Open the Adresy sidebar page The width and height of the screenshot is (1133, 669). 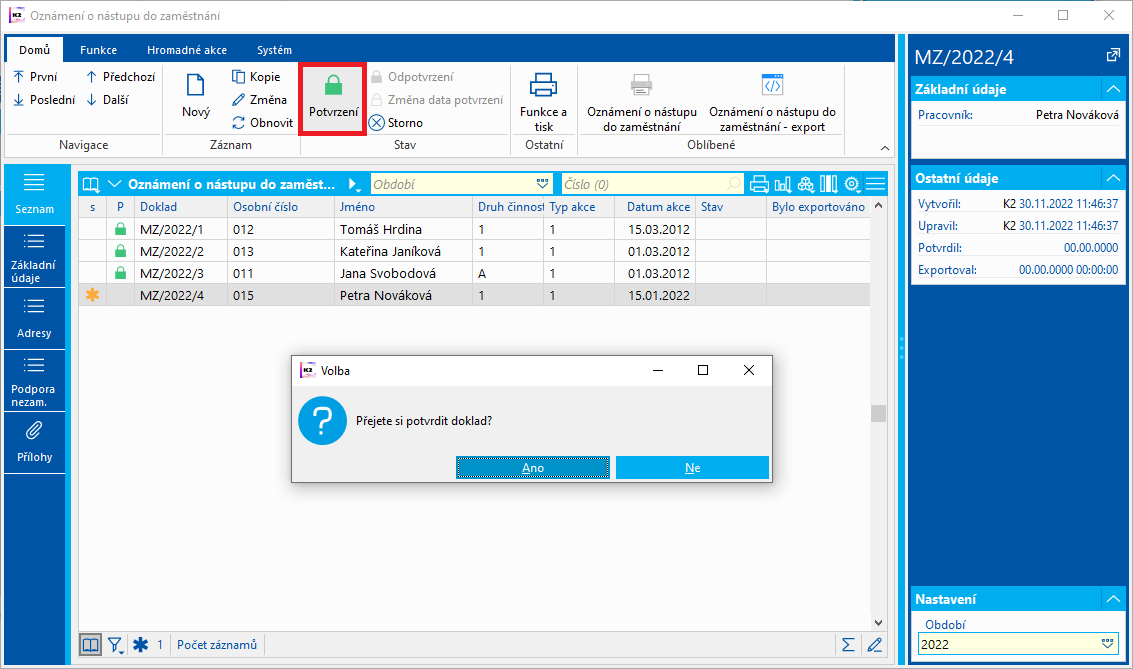(x=34, y=319)
